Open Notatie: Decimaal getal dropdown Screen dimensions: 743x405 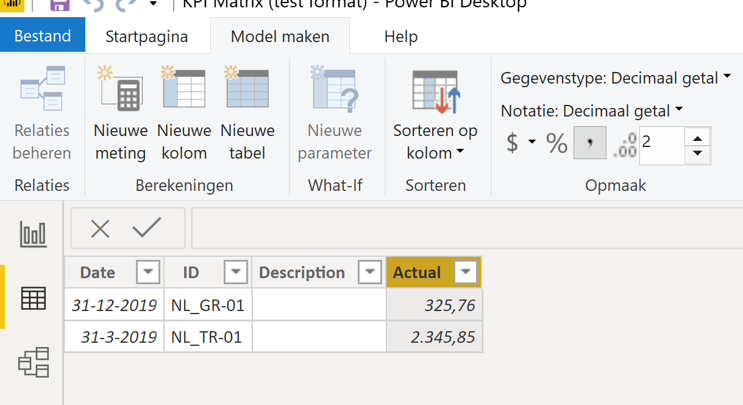coord(591,111)
